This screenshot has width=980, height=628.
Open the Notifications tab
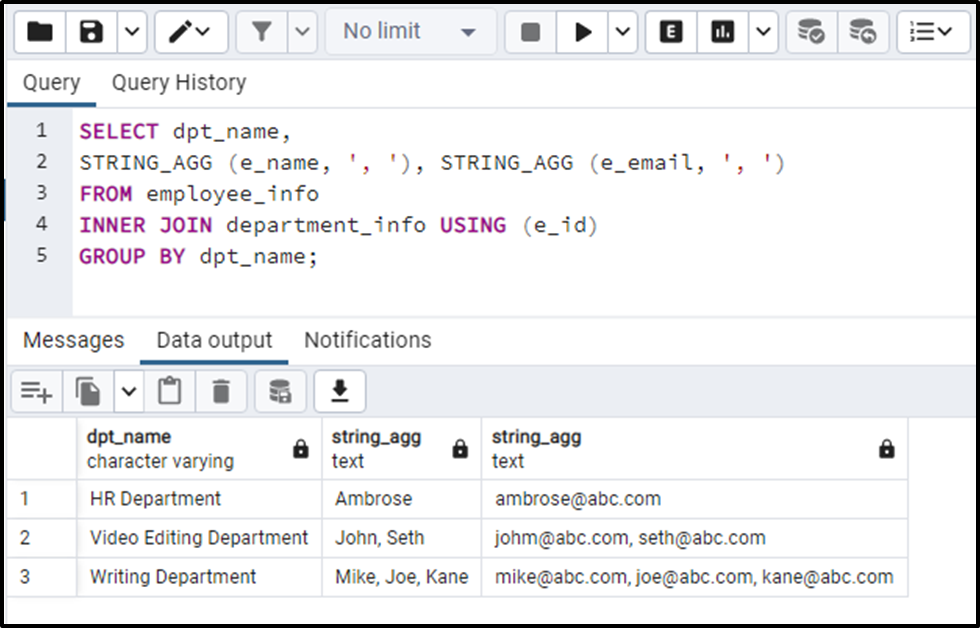coord(367,340)
